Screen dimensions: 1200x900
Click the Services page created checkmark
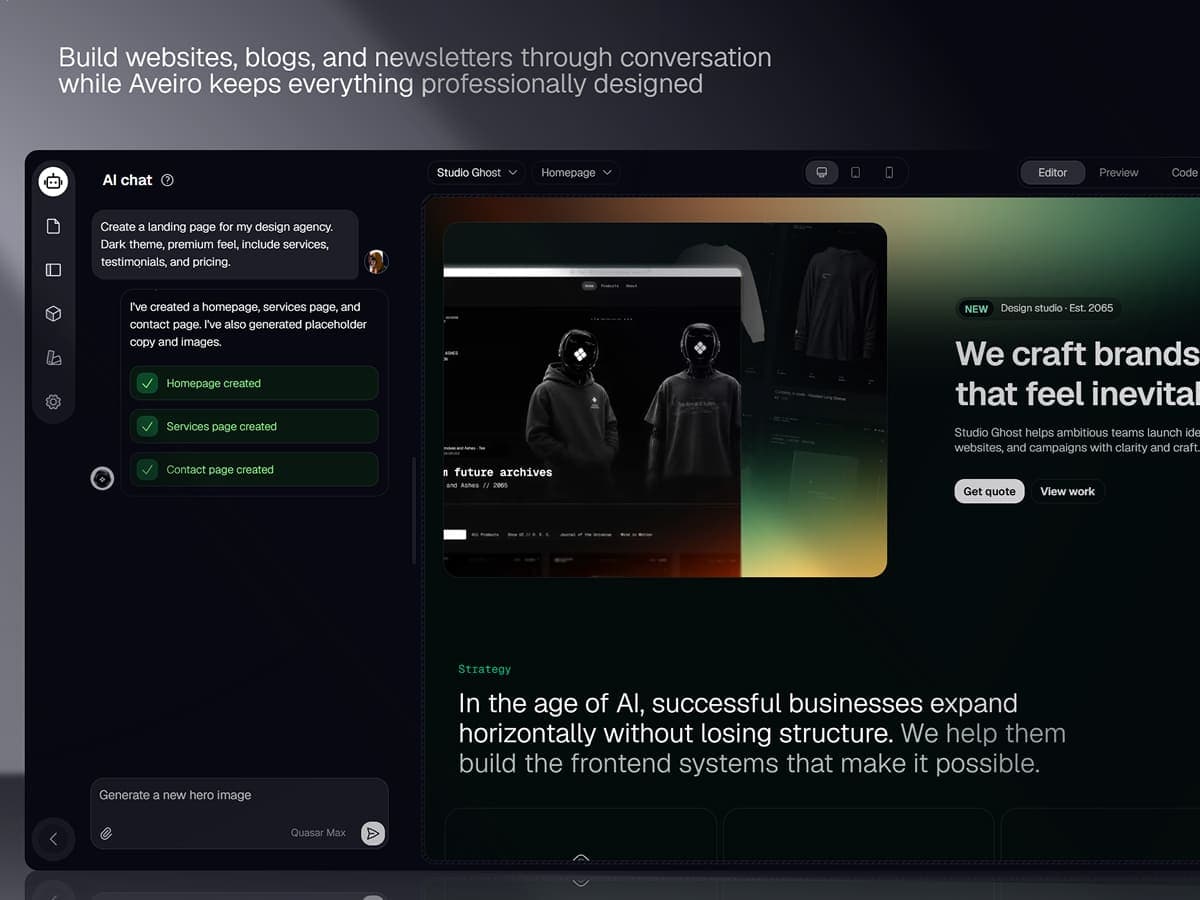[147, 426]
